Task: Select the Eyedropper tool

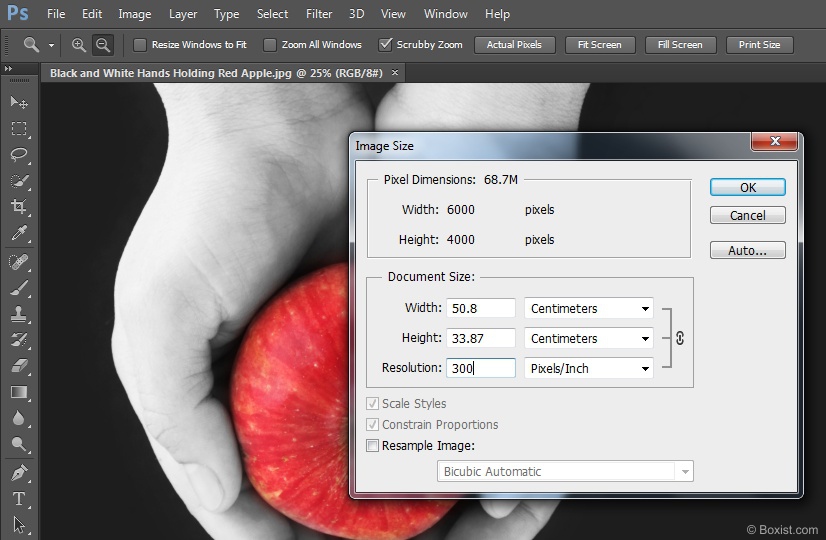Action: (19, 233)
